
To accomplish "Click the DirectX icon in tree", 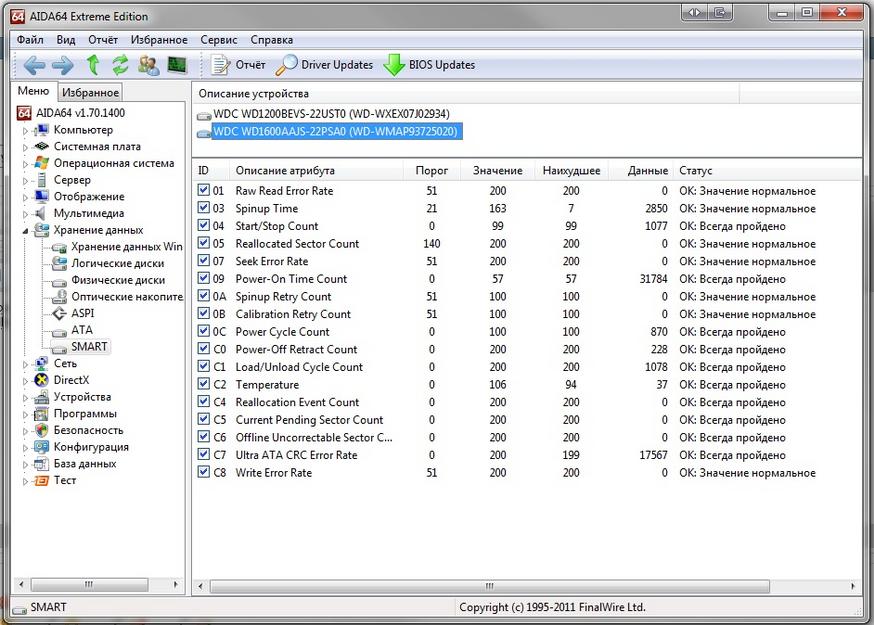I will (41, 380).
